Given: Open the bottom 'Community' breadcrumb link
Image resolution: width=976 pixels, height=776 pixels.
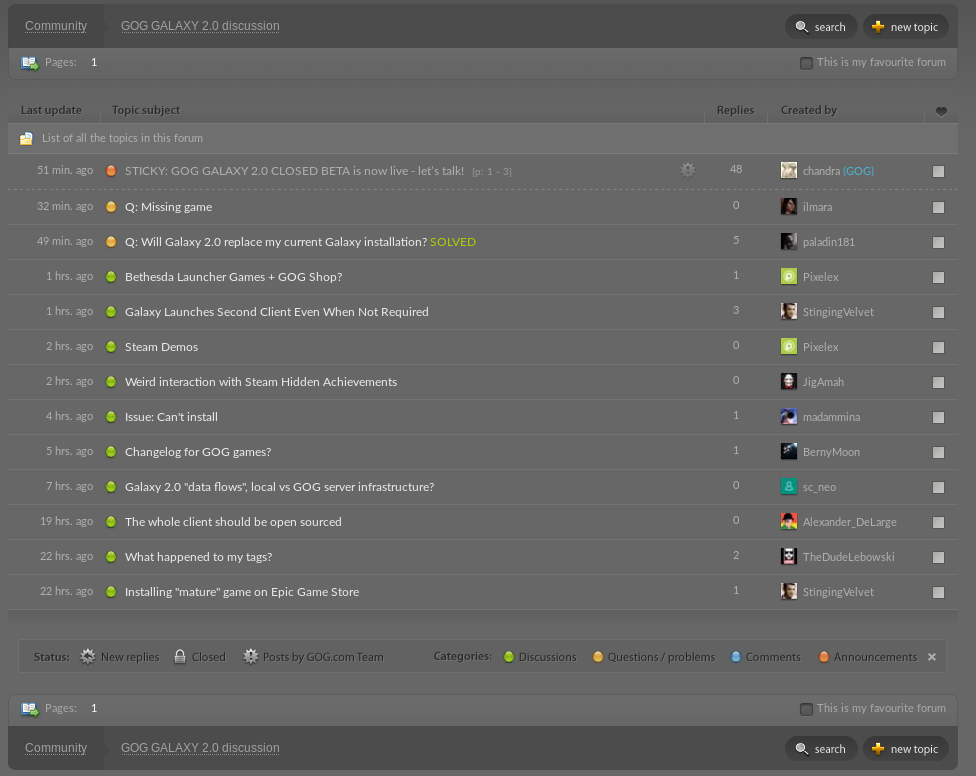Looking at the screenshot, I should [x=56, y=748].
